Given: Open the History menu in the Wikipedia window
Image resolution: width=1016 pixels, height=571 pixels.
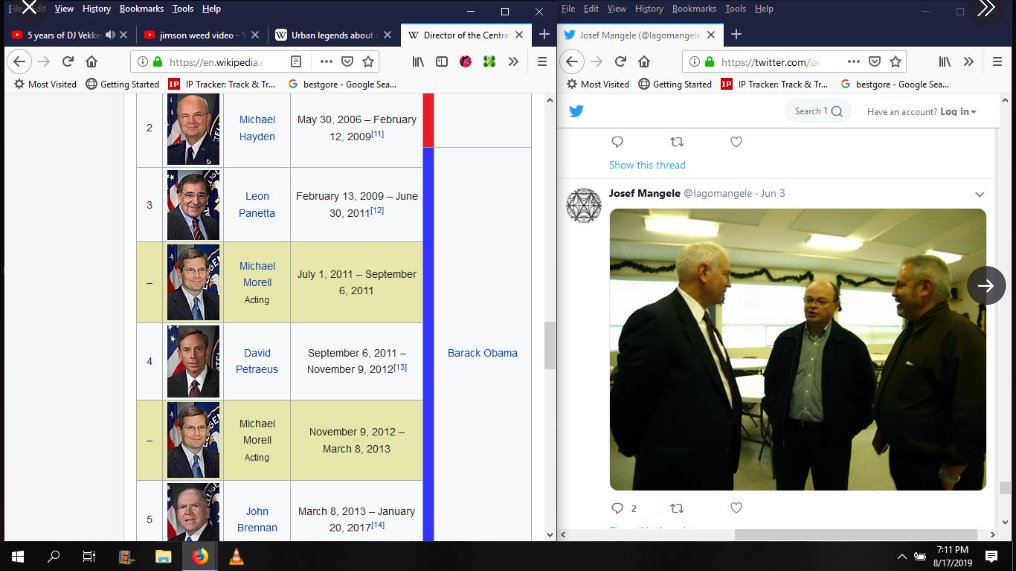Looking at the screenshot, I should (x=97, y=8).
